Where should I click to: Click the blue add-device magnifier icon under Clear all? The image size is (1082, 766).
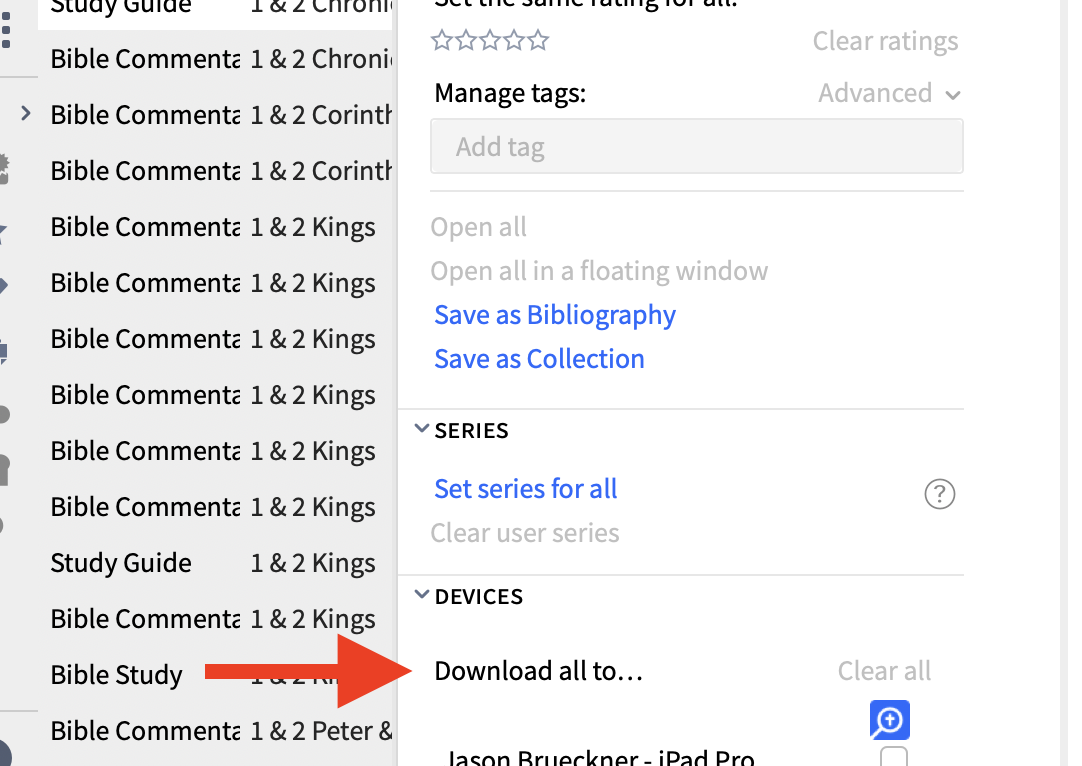889,720
